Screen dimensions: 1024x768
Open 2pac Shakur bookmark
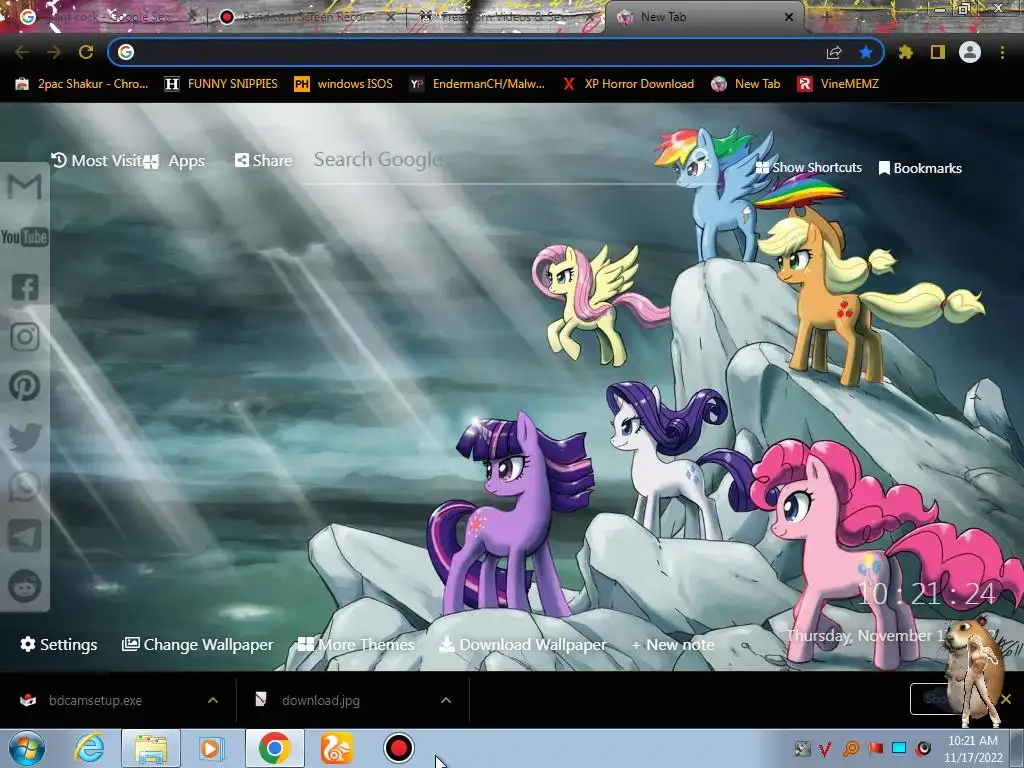82,84
